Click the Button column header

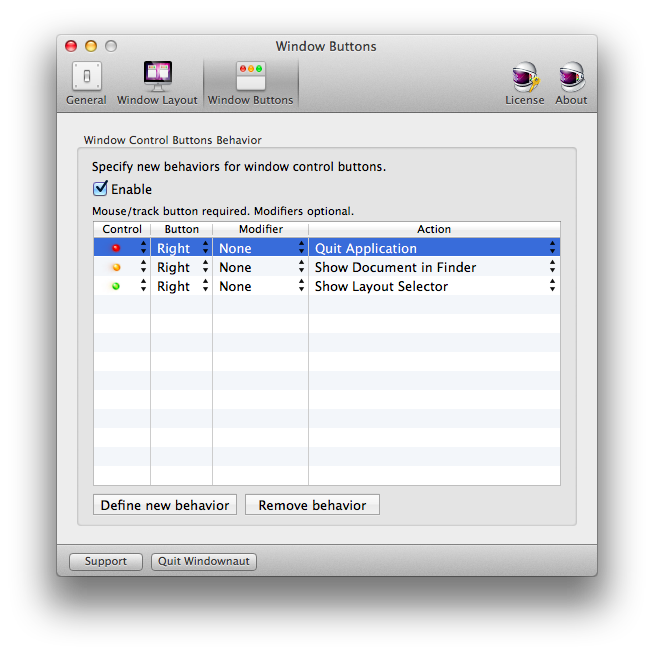[x=182, y=229]
